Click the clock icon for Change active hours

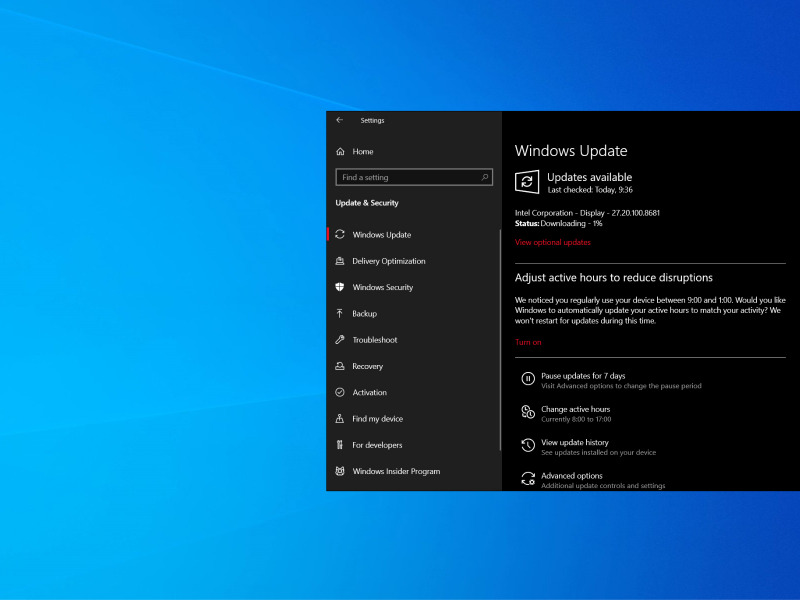pos(528,412)
